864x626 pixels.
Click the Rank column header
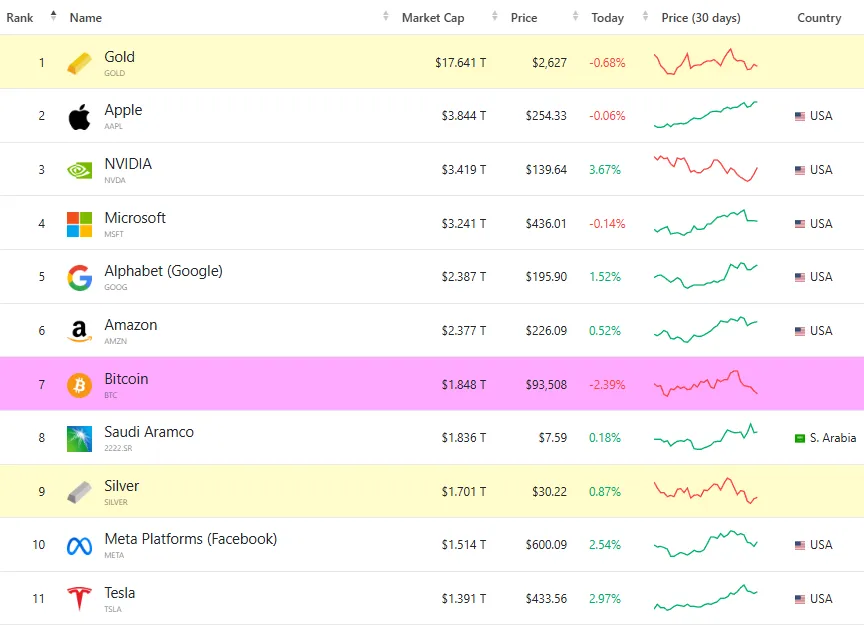(20, 18)
